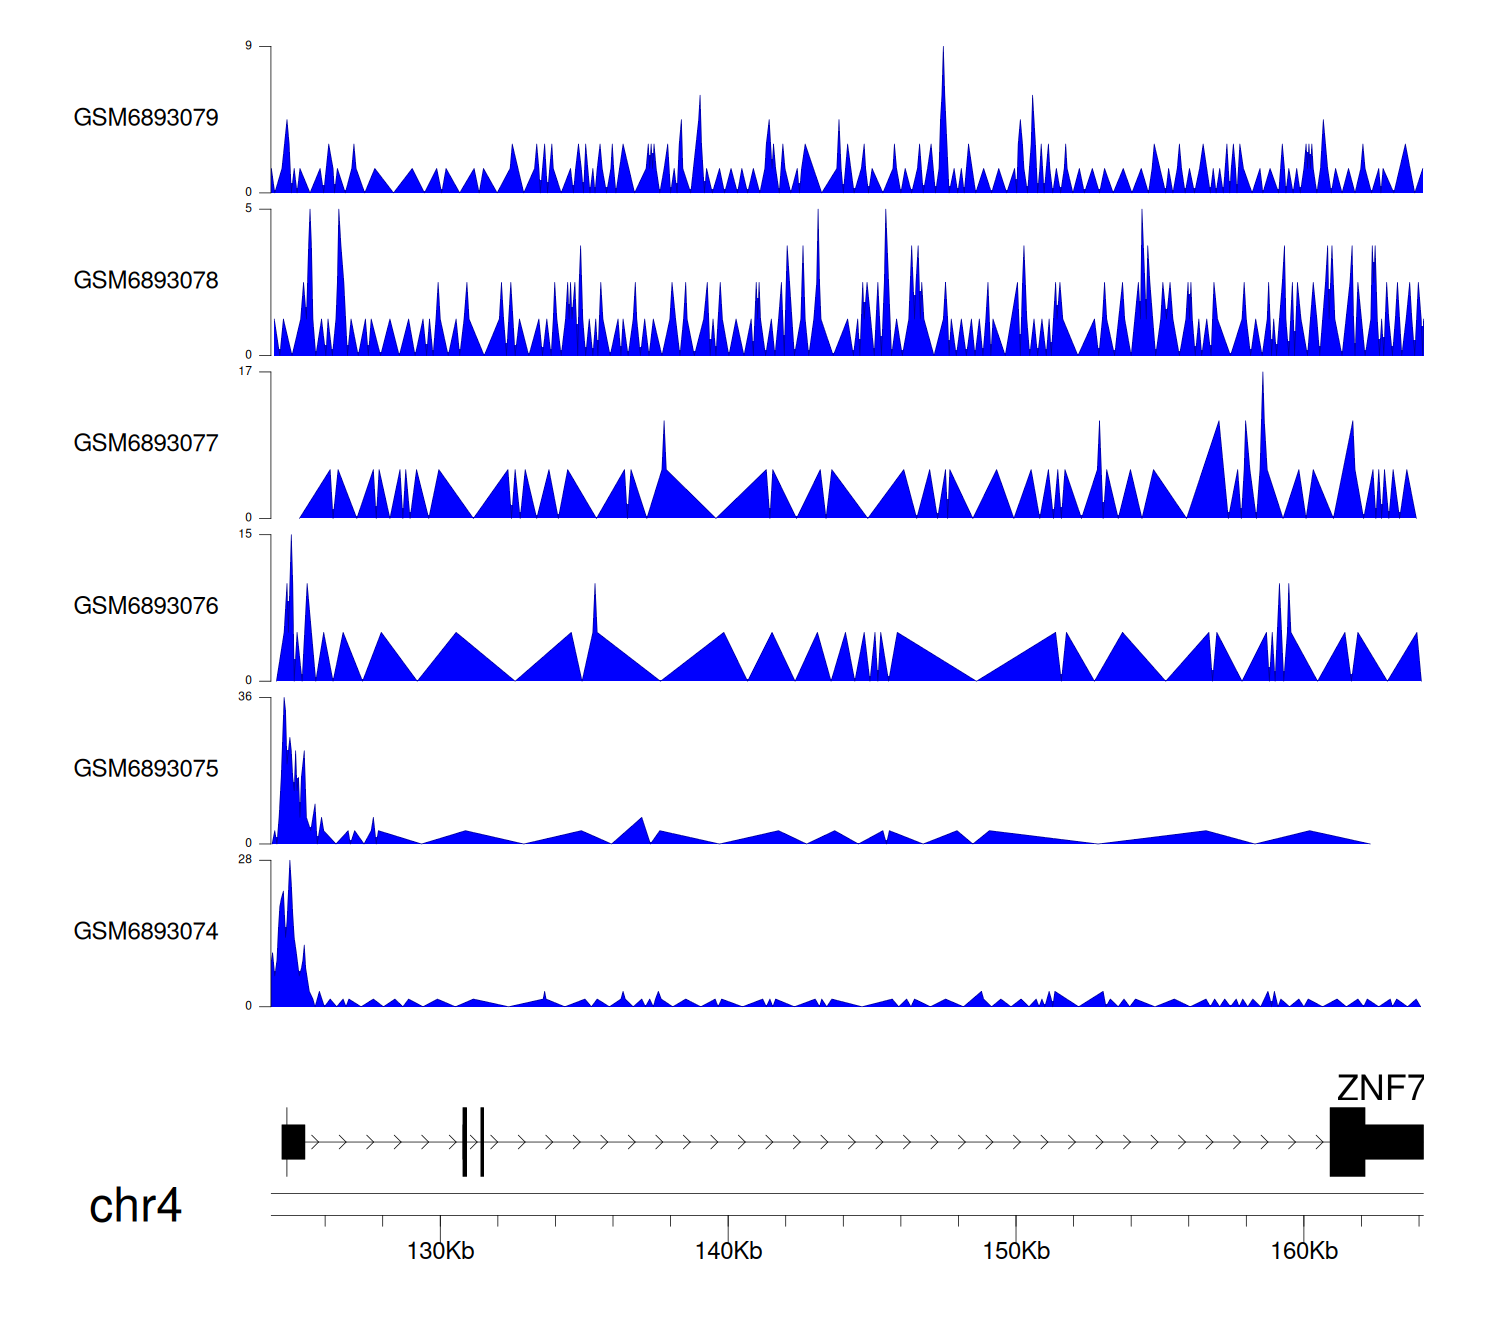Select the chr4 chromosome label

tap(135, 1206)
